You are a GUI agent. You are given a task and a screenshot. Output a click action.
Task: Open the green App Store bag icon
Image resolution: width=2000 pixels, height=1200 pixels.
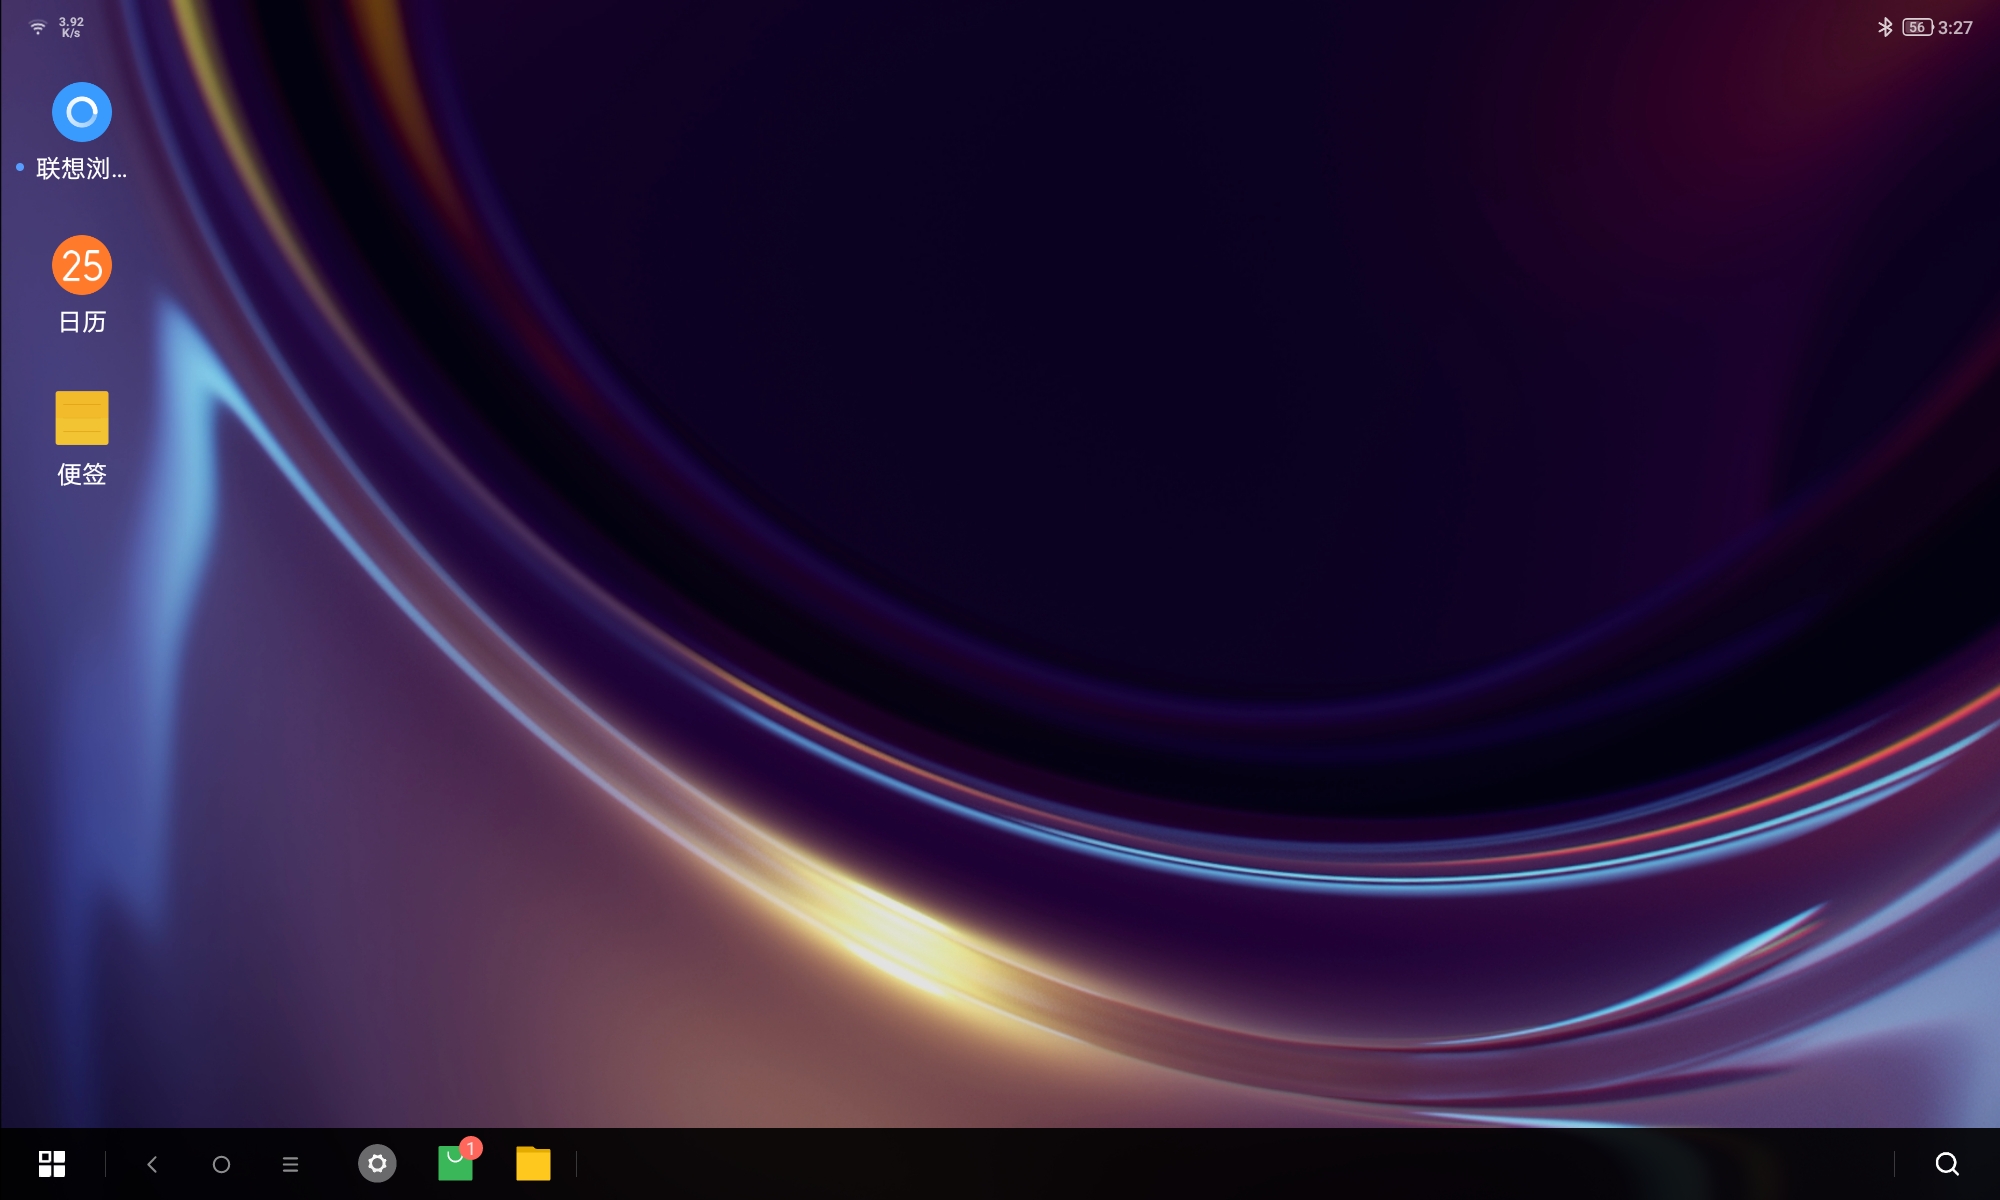[x=455, y=1165]
